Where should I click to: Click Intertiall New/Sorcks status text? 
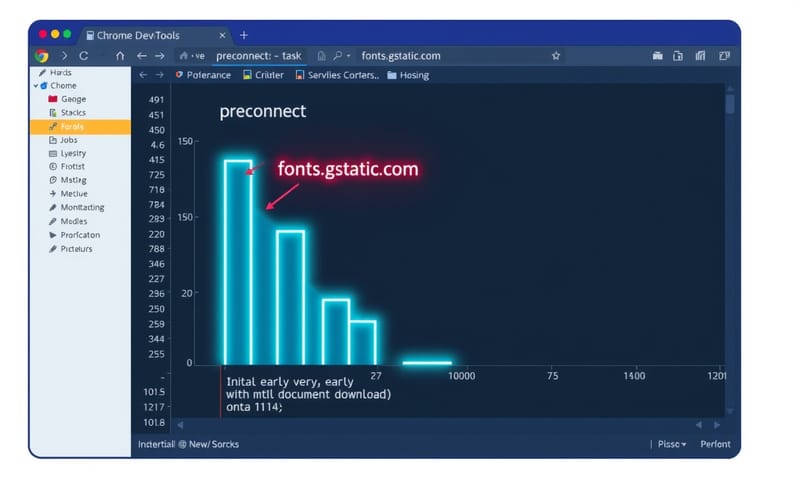(188, 444)
